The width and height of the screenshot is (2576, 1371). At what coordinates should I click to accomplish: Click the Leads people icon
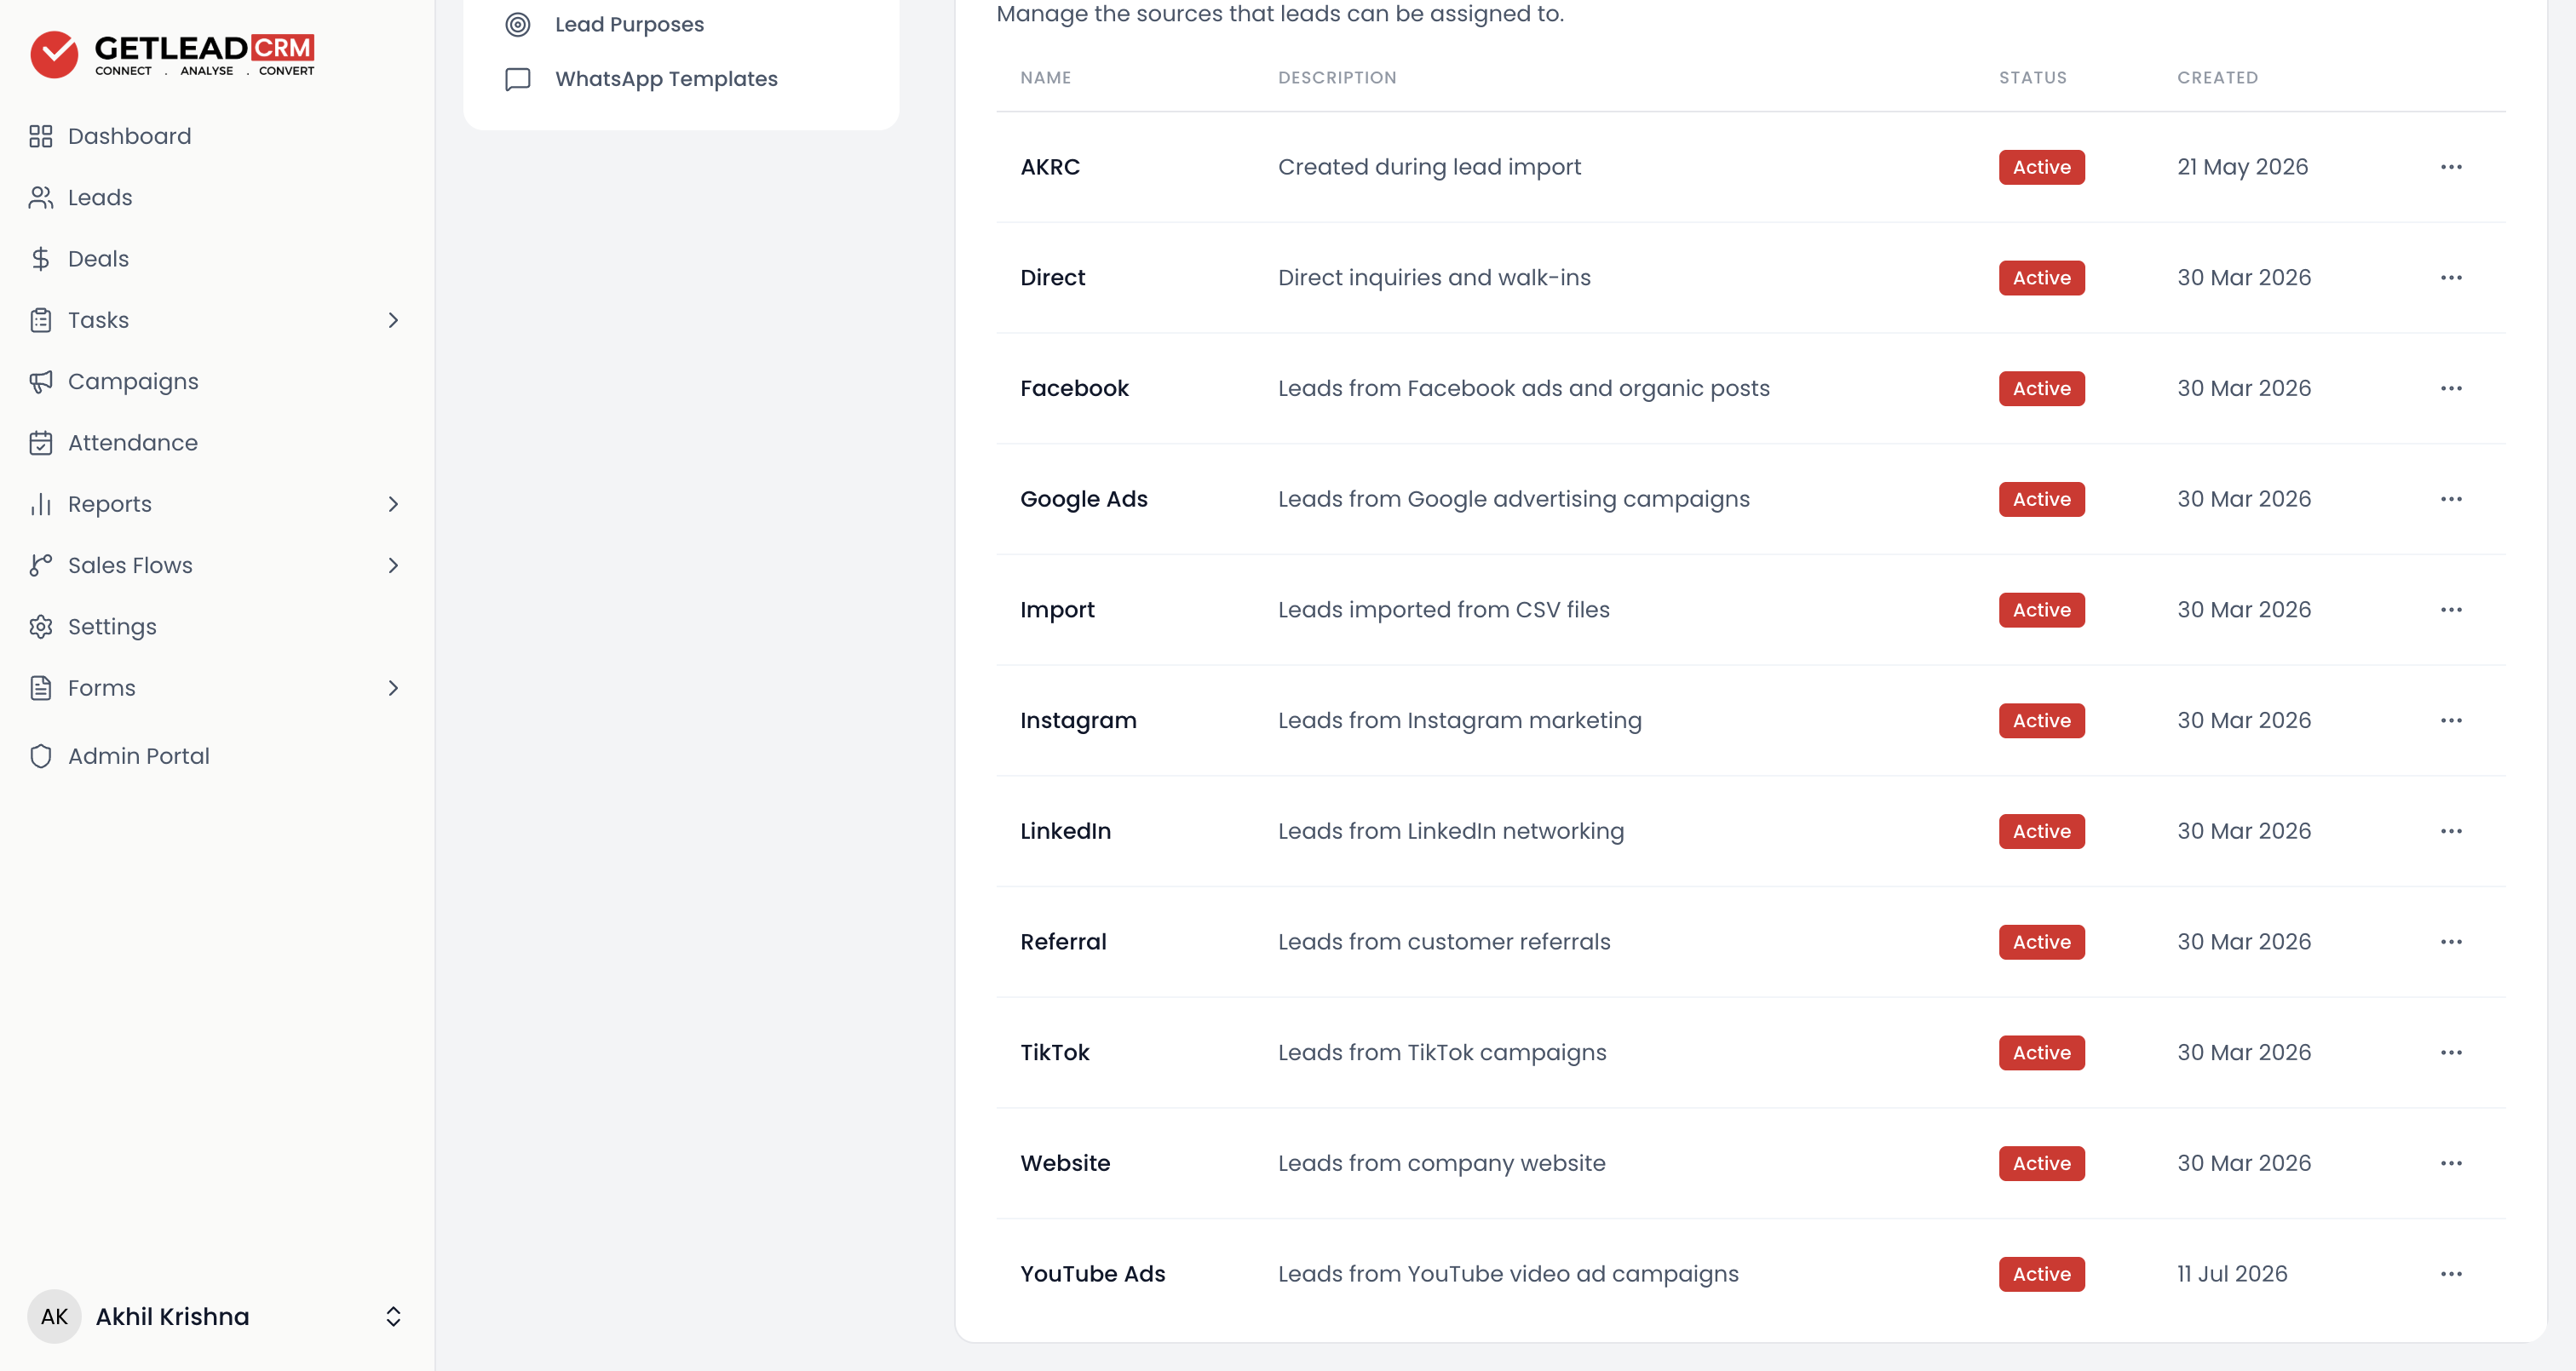[x=40, y=197]
